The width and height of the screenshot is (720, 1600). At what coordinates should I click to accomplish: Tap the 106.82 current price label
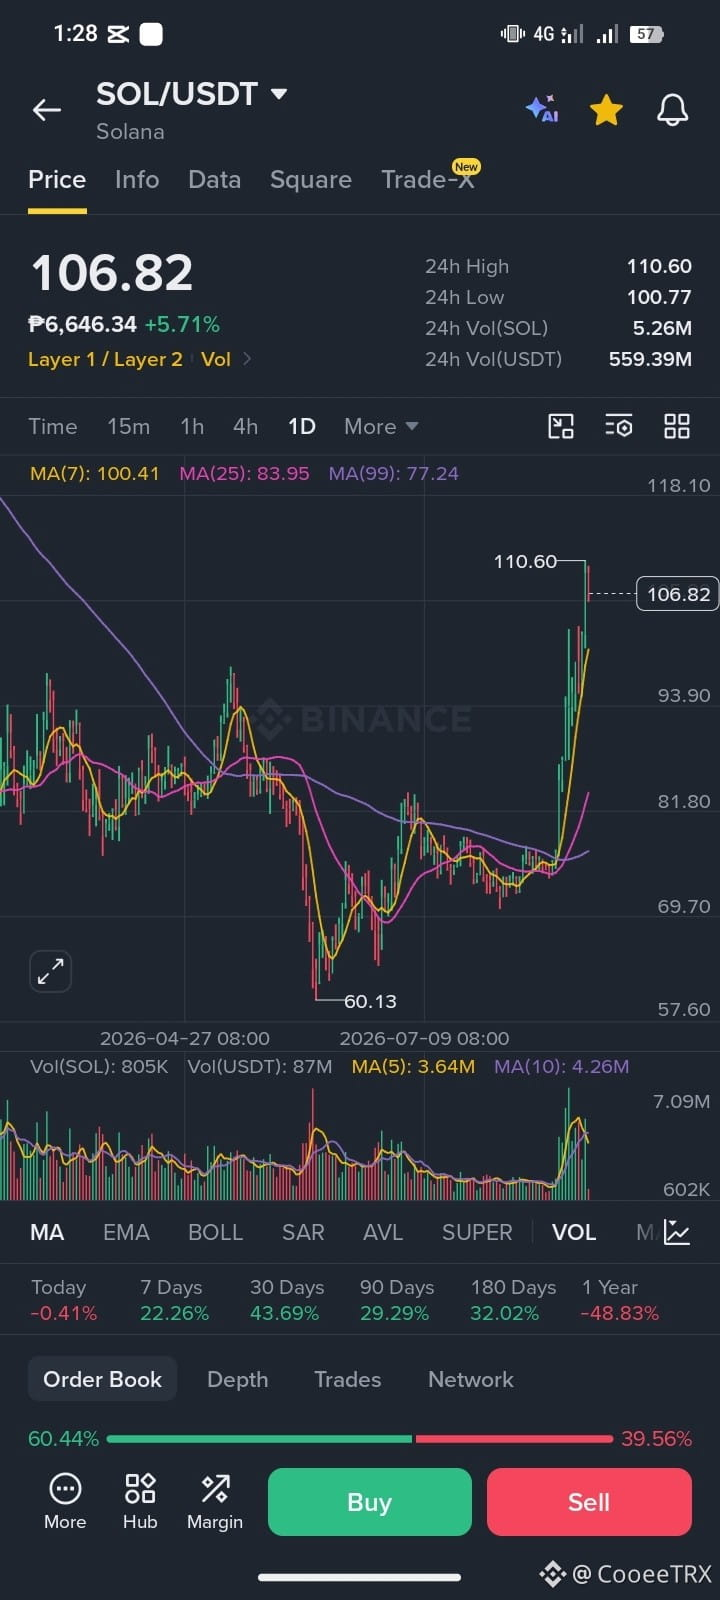pyautogui.click(x=678, y=594)
